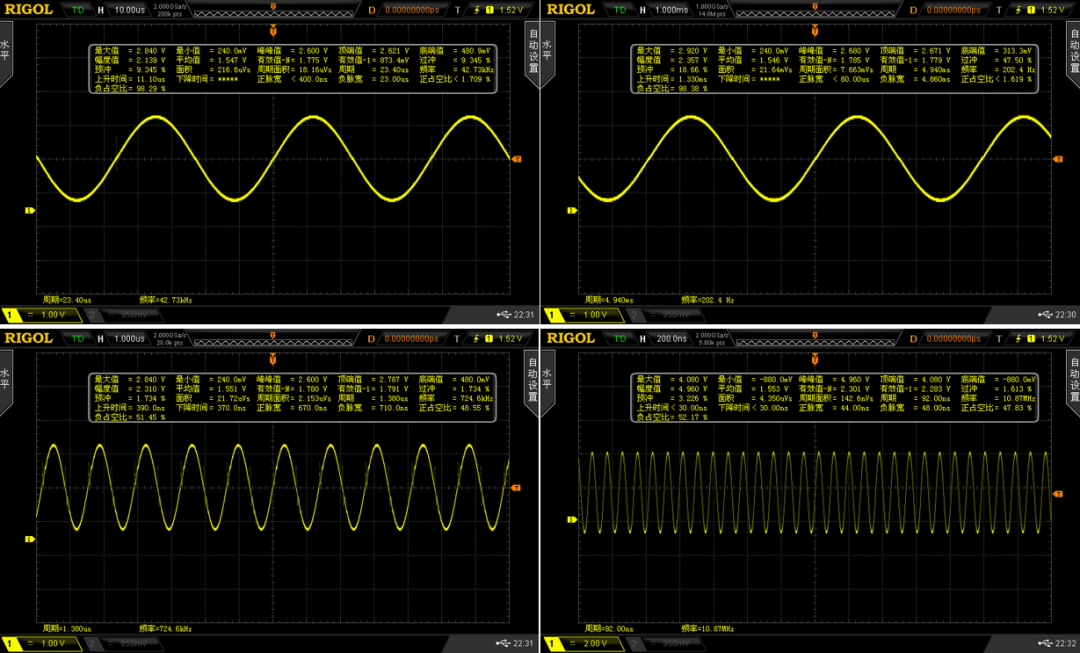
Task: Open the 水平 side tab in the 1.000us panel
Action: click(6, 382)
